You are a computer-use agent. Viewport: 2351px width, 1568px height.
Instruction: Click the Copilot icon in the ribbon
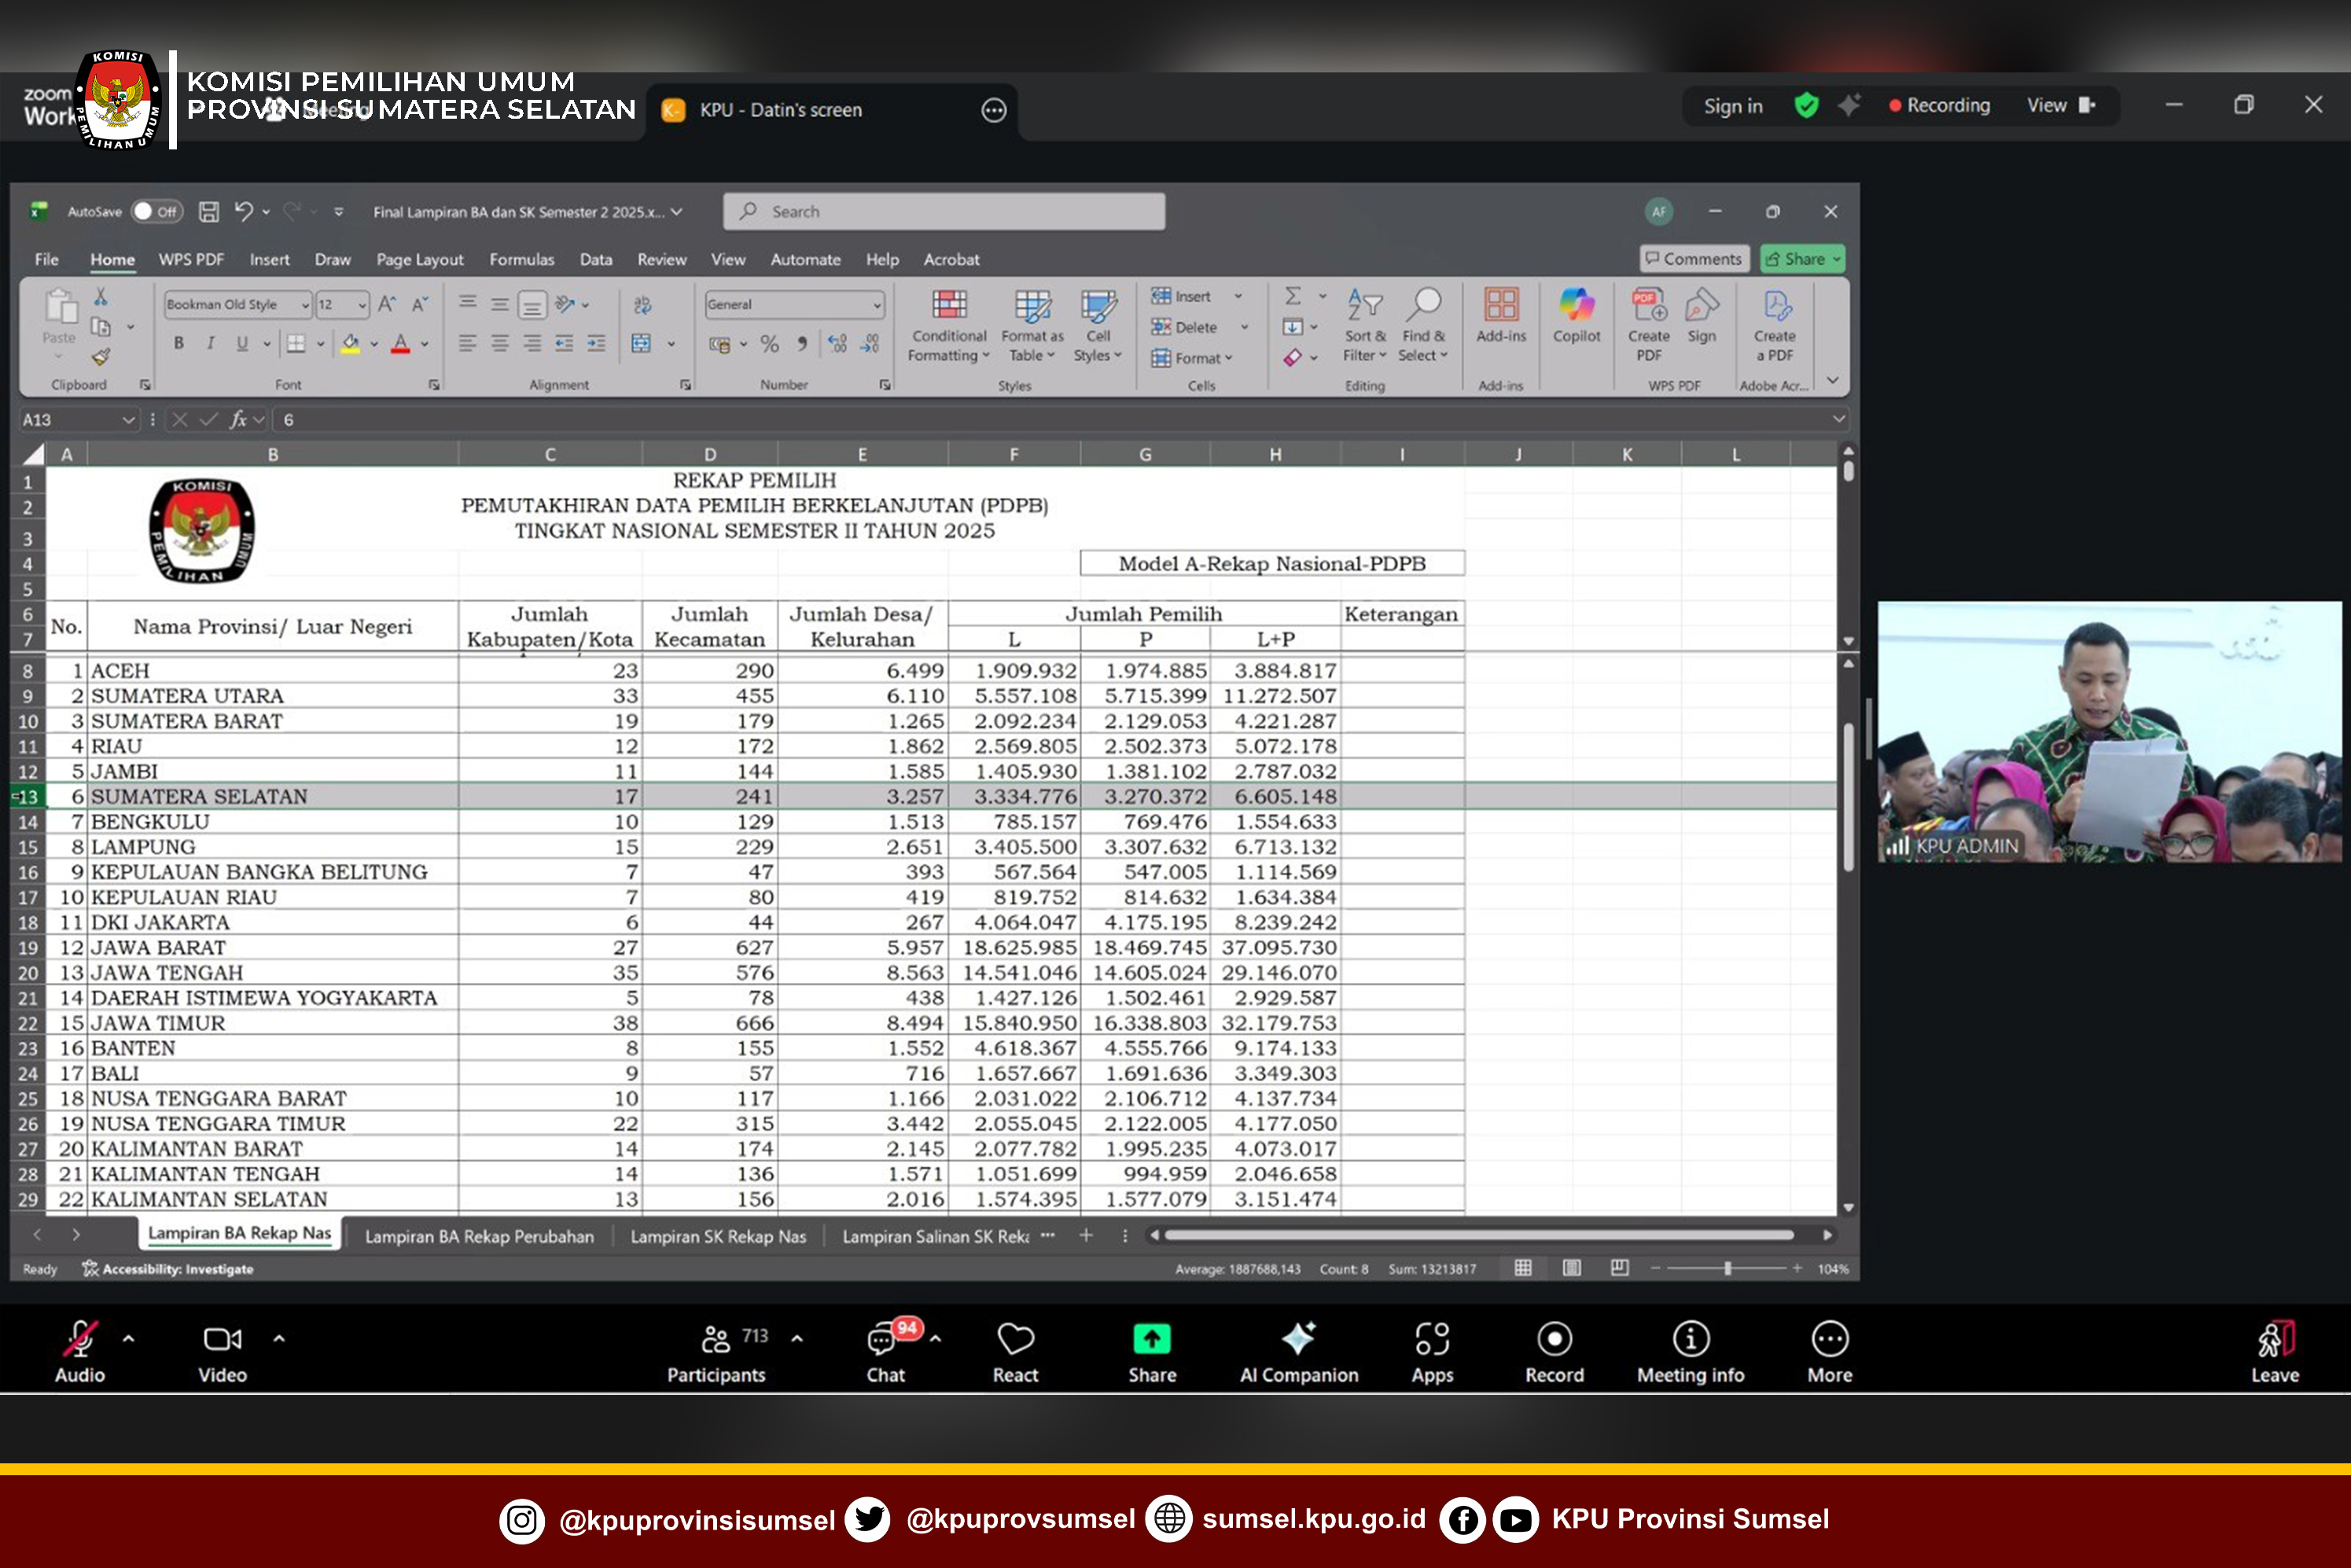tap(1576, 306)
